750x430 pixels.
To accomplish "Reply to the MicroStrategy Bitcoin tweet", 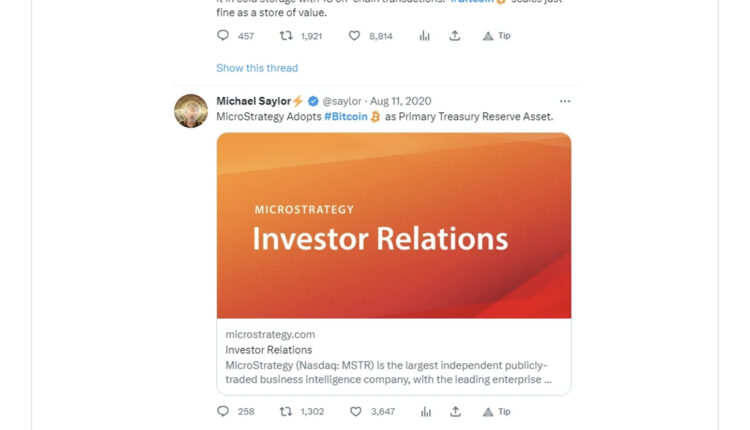I will [x=223, y=411].
